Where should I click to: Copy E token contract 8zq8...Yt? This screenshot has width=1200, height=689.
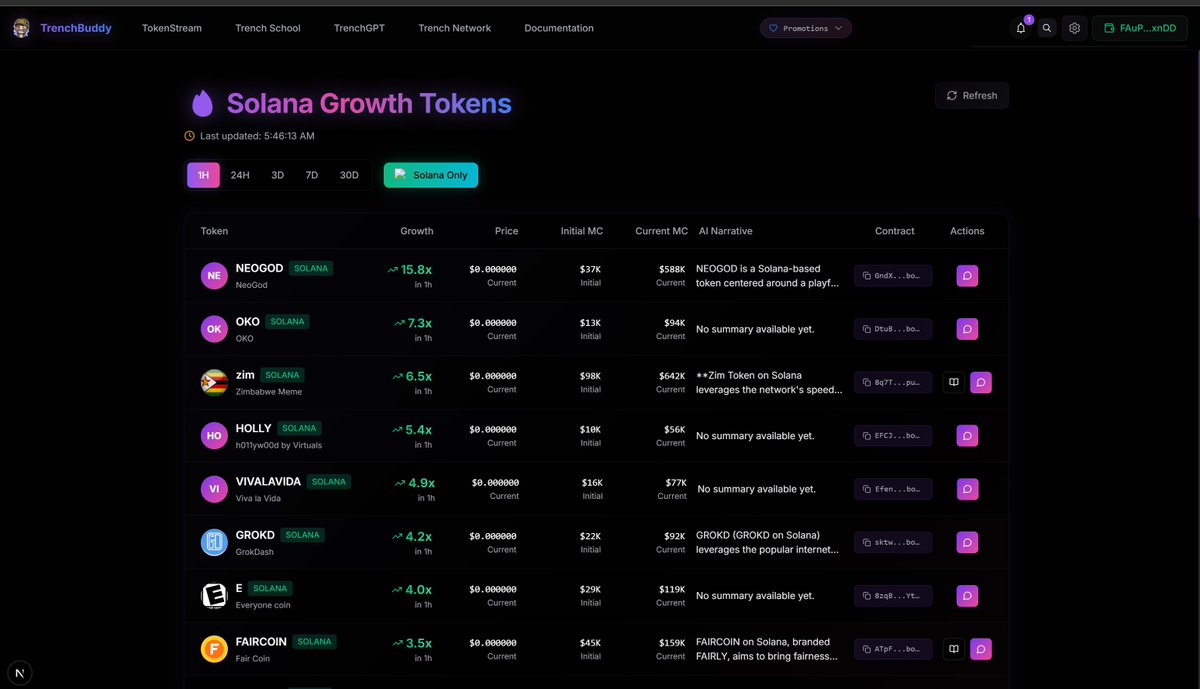tap(893, 596)
